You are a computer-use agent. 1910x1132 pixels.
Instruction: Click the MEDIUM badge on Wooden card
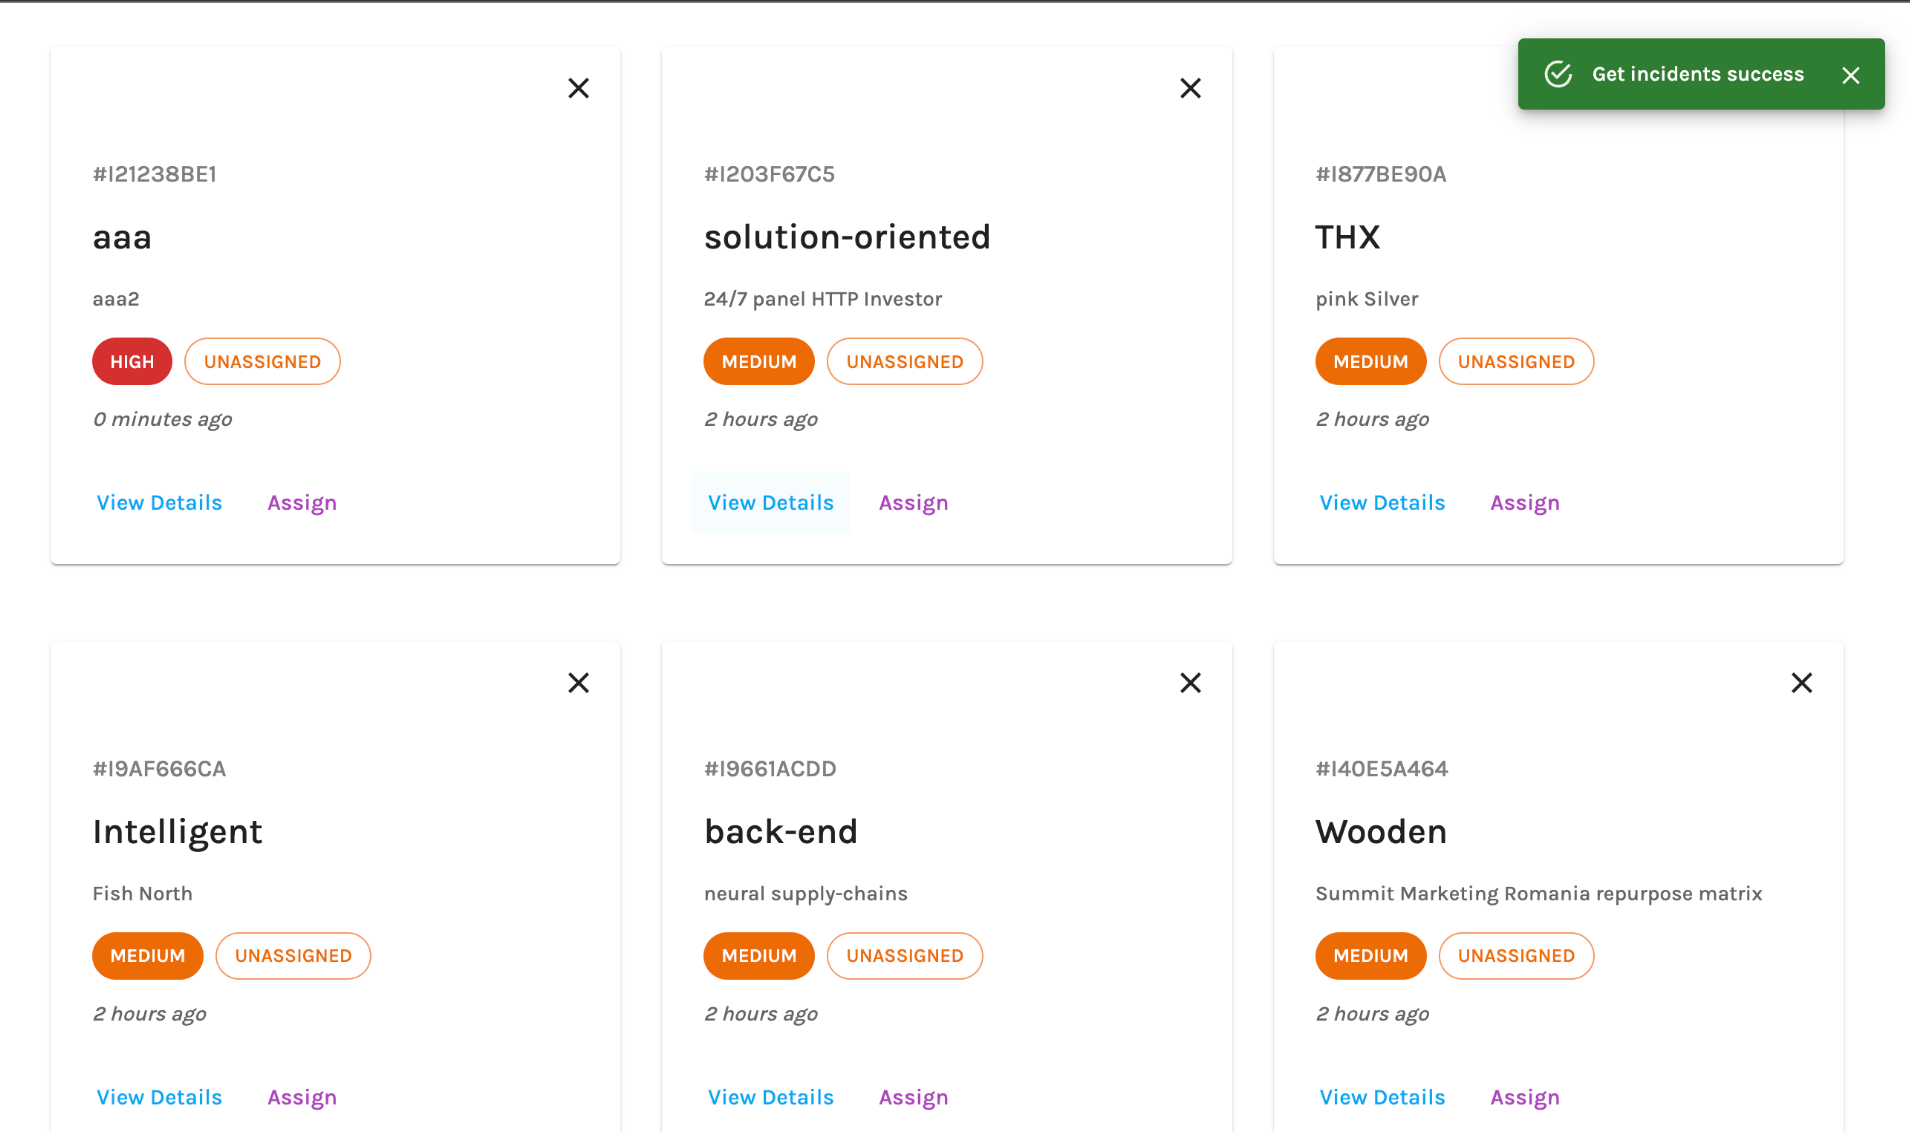1370,956
